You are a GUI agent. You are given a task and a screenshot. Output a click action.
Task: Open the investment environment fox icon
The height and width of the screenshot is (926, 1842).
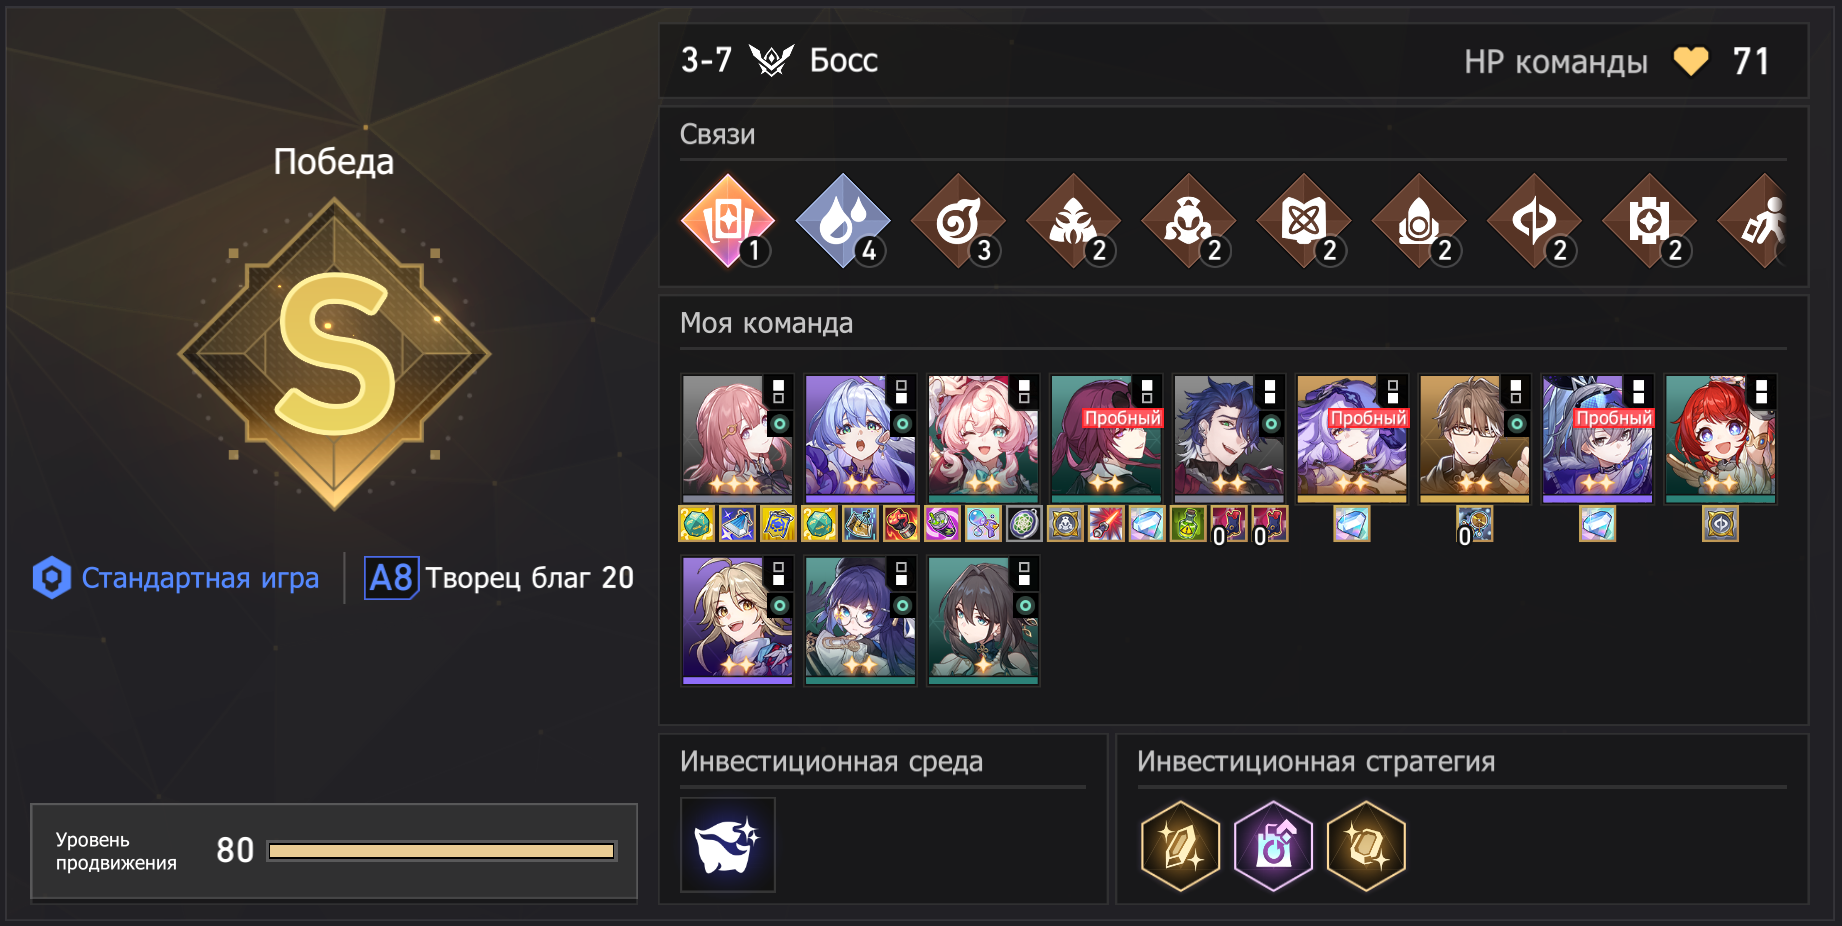point(728,845)
